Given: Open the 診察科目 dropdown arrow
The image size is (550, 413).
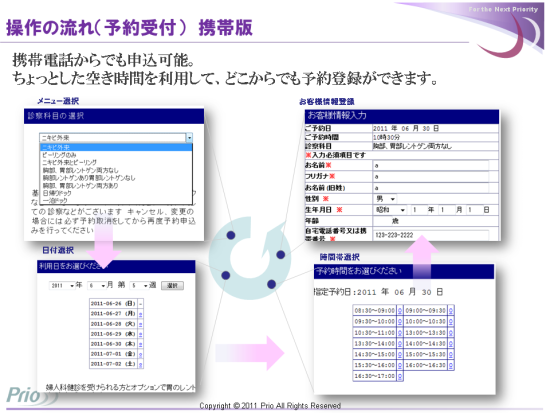Looking at the screenshot, I should tap(189, 138).
